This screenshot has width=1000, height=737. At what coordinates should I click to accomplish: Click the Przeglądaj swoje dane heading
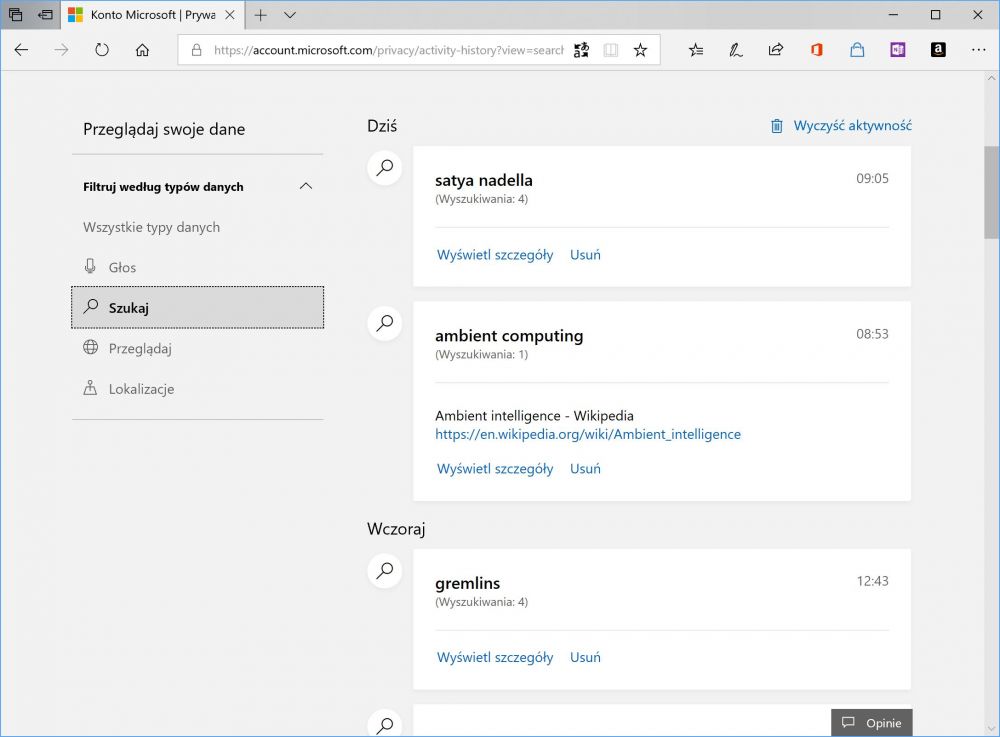(164, 129)
